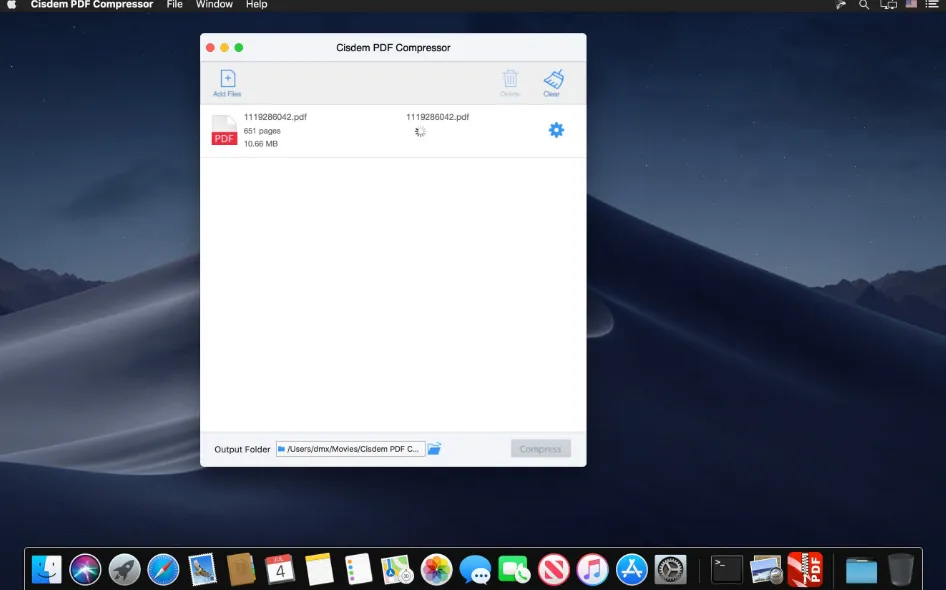Viewport: 946px width, 590px height.
Task: Click the Add Files icon
Action: coord(227,83)
